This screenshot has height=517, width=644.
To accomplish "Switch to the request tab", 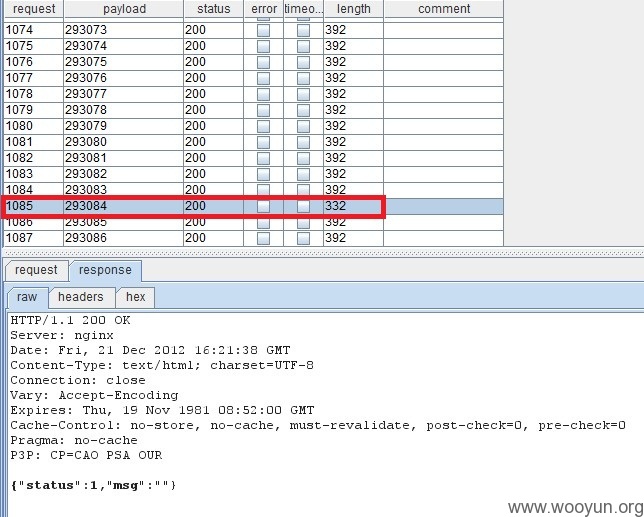I will click(x=36, y=270).
